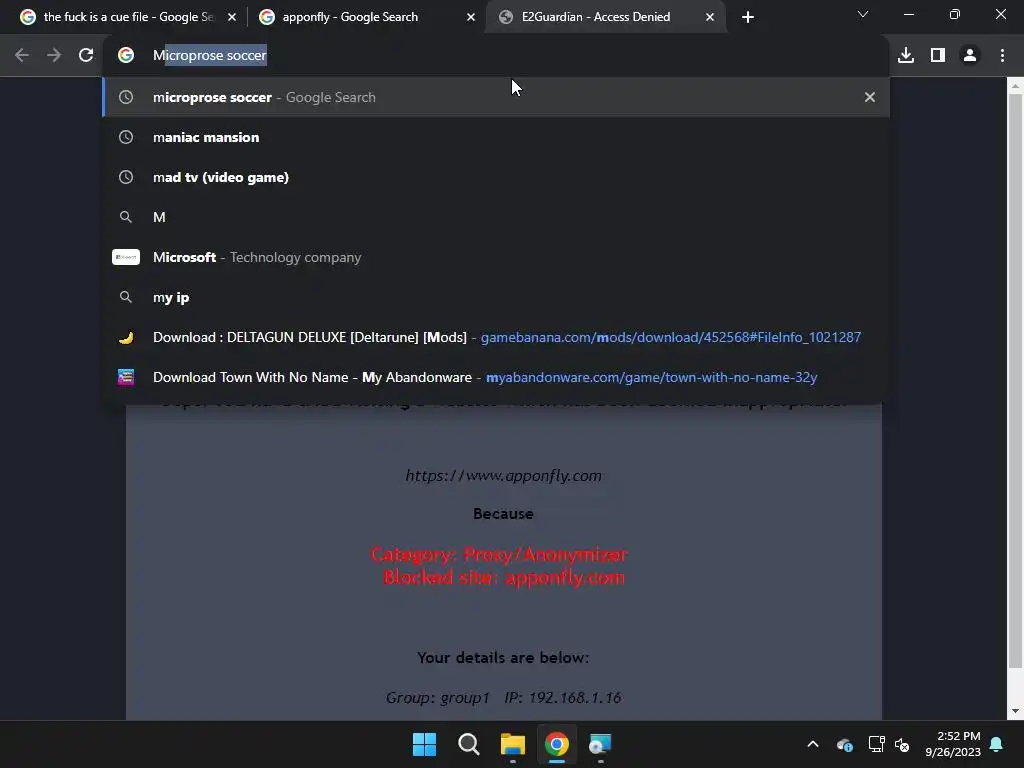The image size is (1024, 768).
Task: Open the profile avatar menu
Action: click(x=970, y=56)
